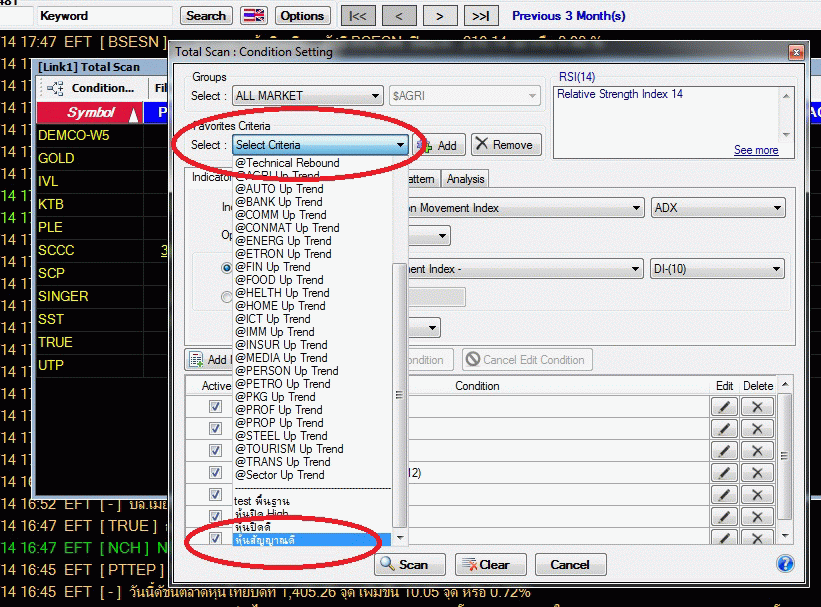
Task: Click the flag language icon
Action: pos(254,16)
